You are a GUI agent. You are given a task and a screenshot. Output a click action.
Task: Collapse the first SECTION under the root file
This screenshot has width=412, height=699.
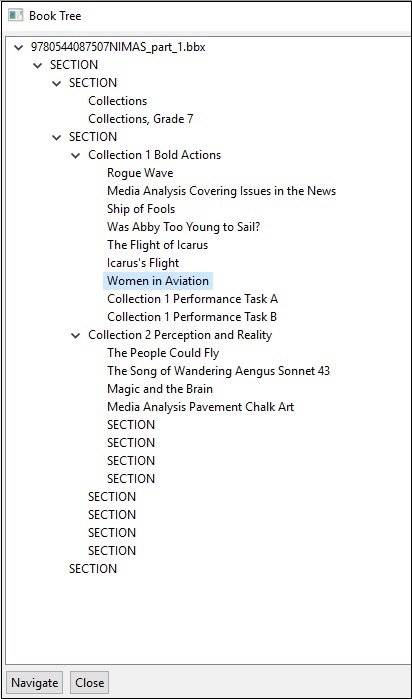(x=38, y=66)
